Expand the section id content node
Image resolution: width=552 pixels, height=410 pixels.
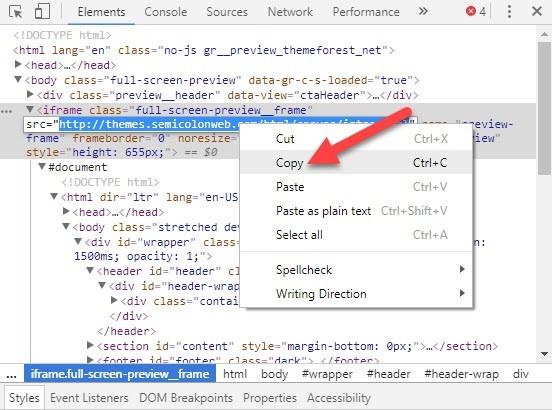90,345
